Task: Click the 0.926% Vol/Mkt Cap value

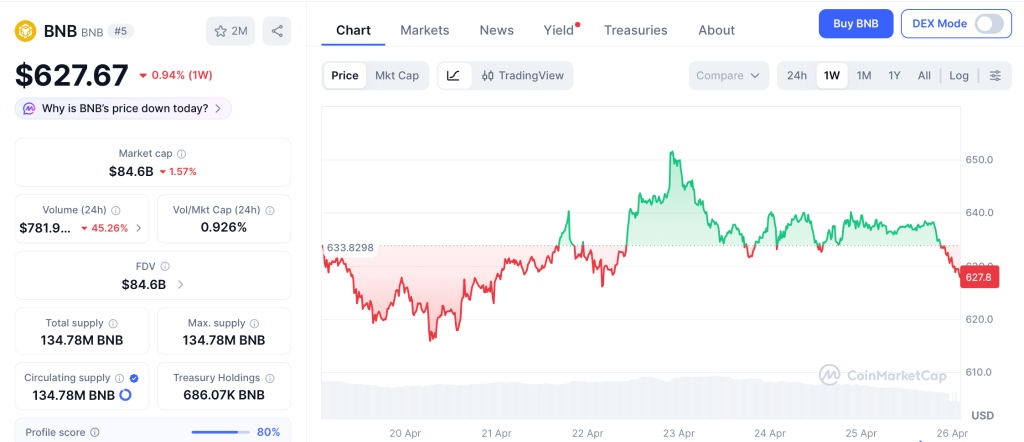Action: [224, 227]
